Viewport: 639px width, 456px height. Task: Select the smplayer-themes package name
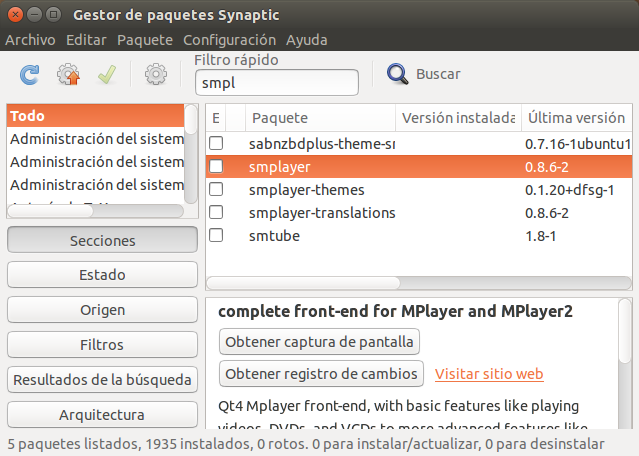[306, 190]
